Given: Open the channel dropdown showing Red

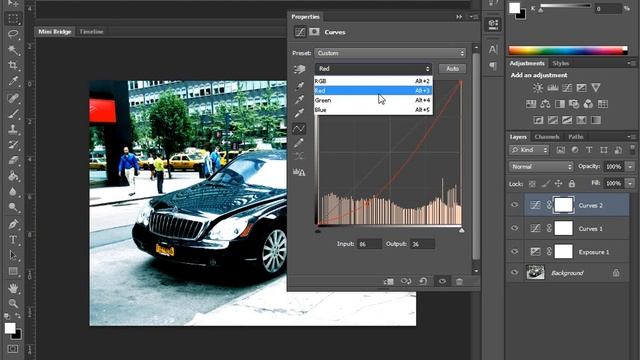Looking at the screenshot, I should click(x=373, y=69).
